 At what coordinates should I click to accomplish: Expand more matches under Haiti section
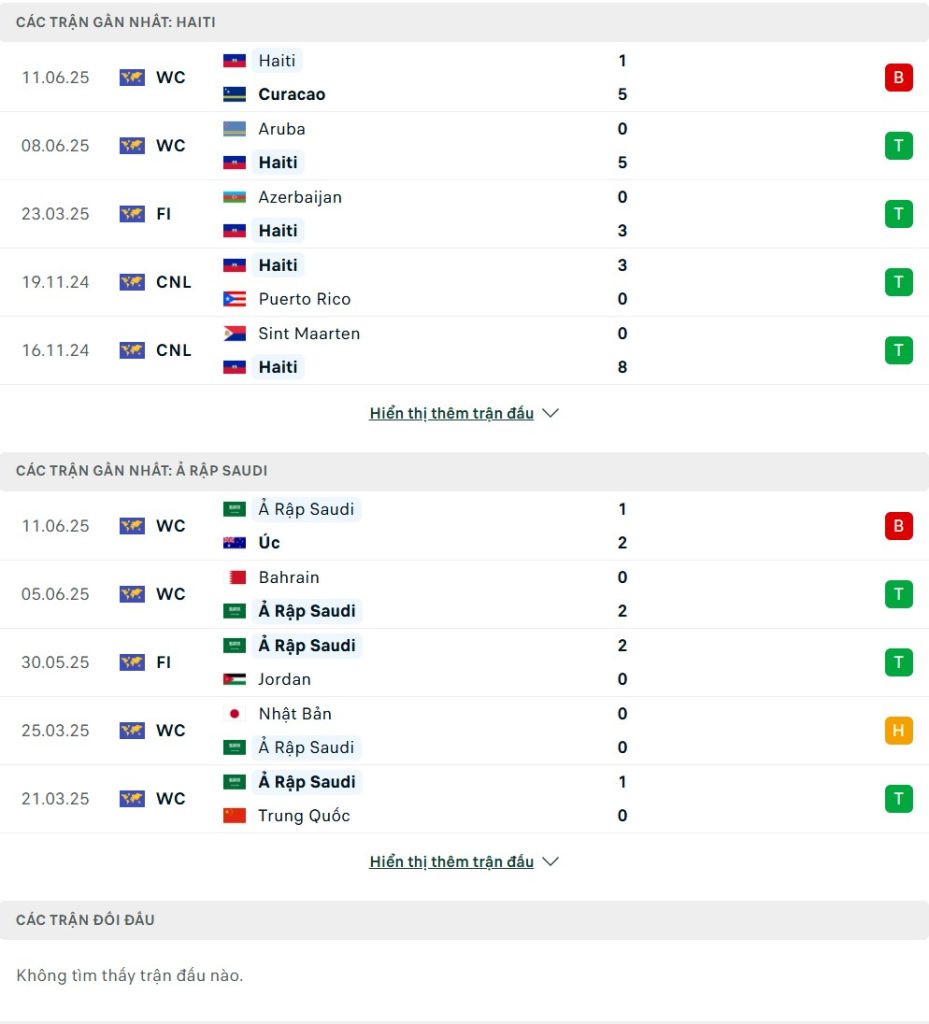(452, 413)
